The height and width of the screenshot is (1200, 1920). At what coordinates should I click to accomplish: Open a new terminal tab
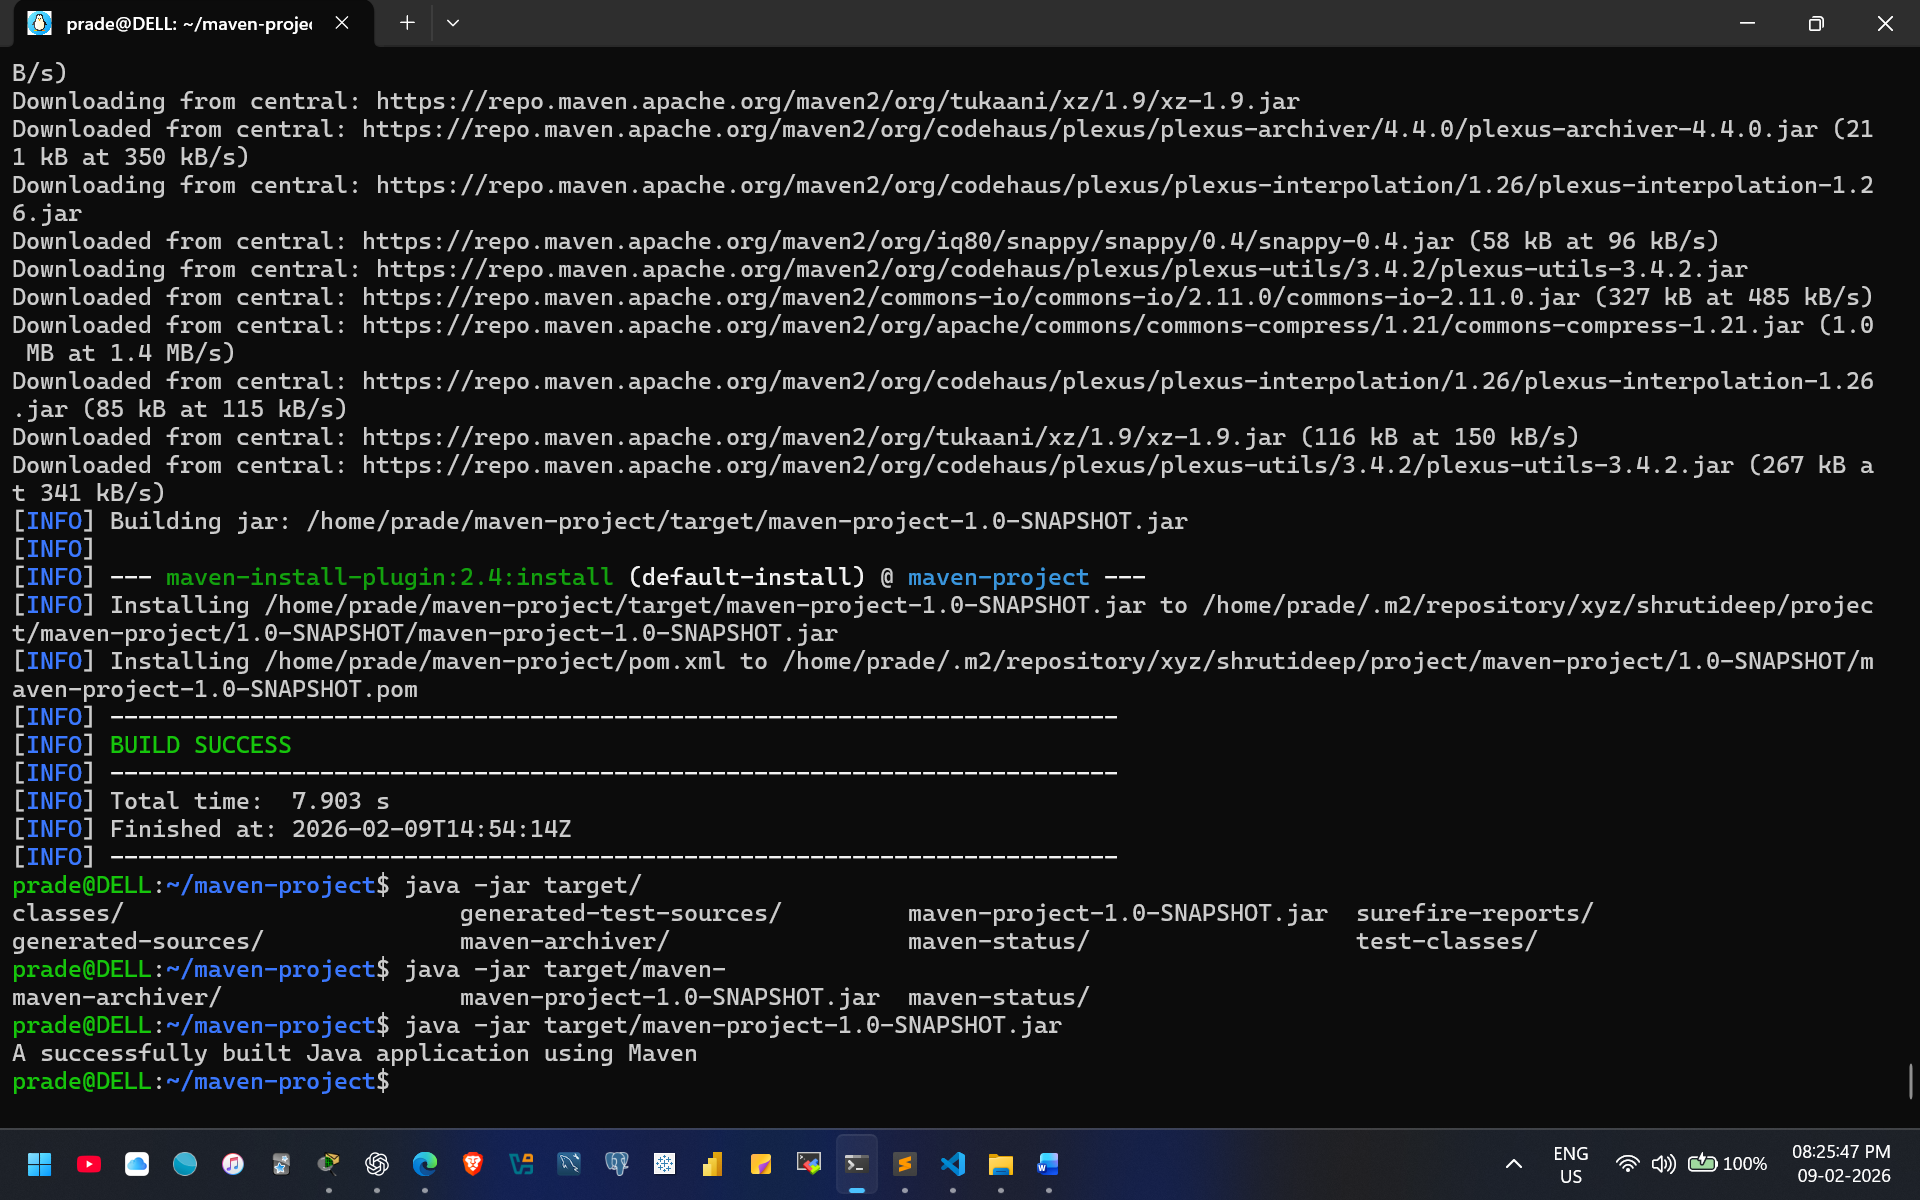click(x=407, y=23)
